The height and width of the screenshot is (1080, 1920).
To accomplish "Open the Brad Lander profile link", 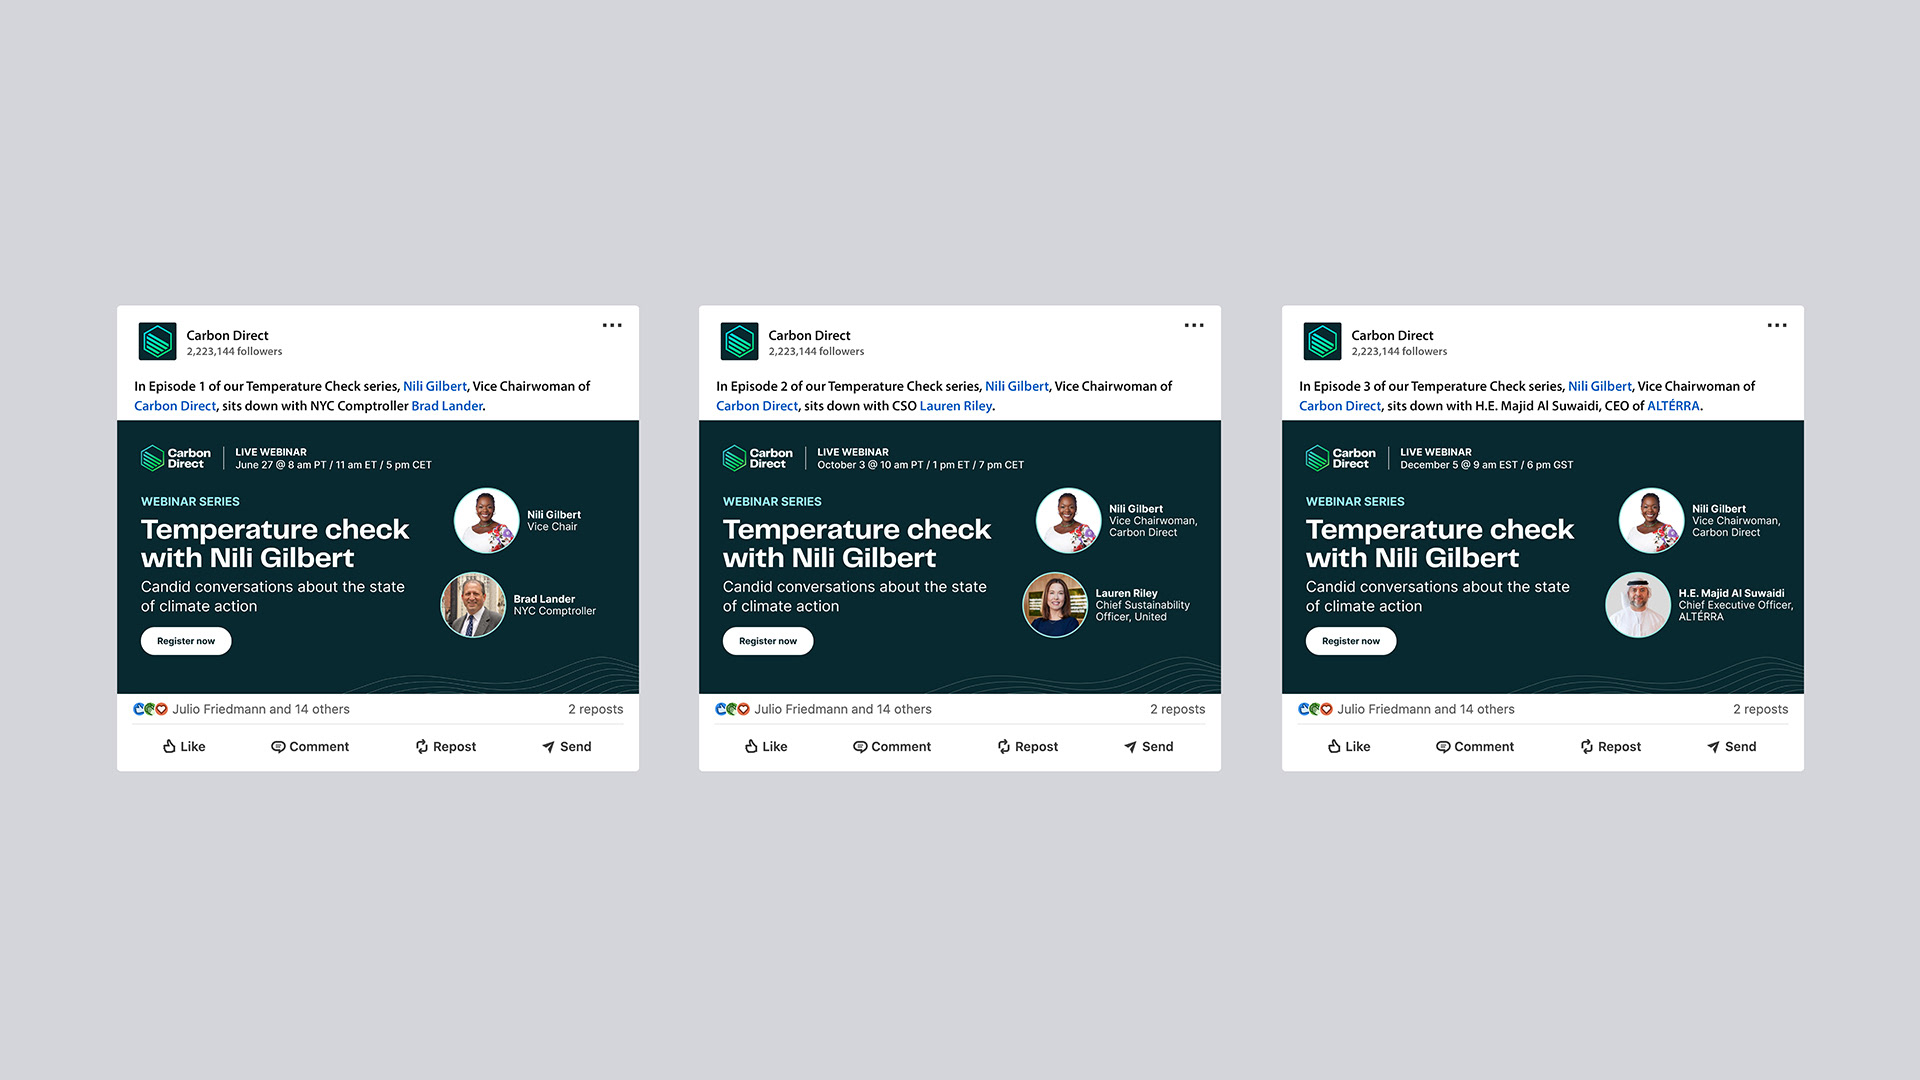I will tap(447, 406).
